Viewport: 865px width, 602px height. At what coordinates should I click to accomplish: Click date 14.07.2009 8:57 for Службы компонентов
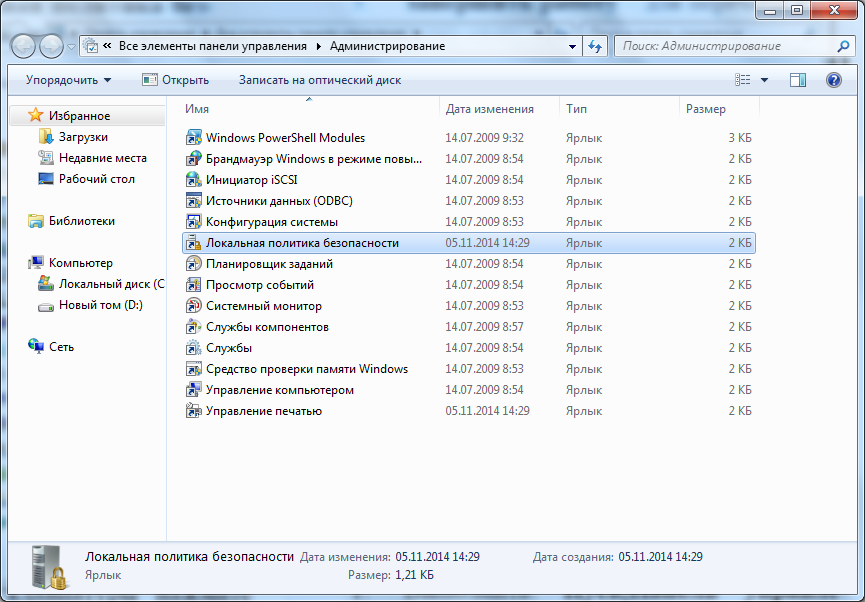(x=484, y=327)
